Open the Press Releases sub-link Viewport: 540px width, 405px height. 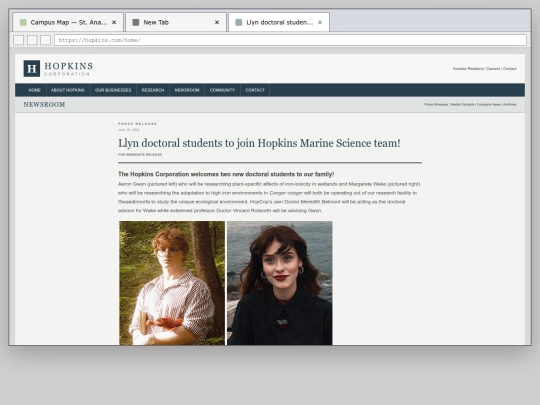tap(436, 104)
